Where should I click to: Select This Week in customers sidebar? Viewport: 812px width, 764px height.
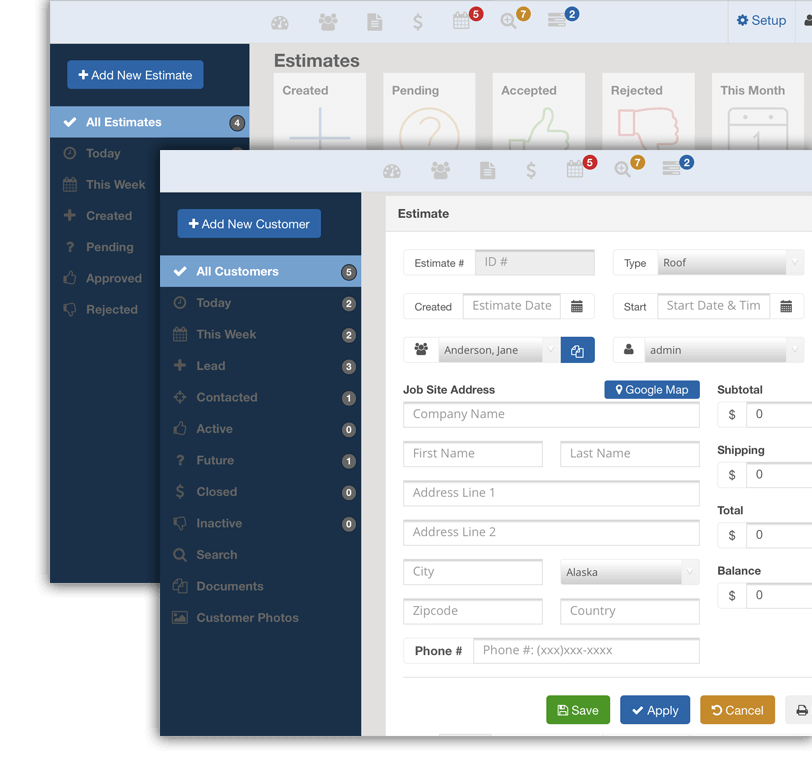coord(260,335)
